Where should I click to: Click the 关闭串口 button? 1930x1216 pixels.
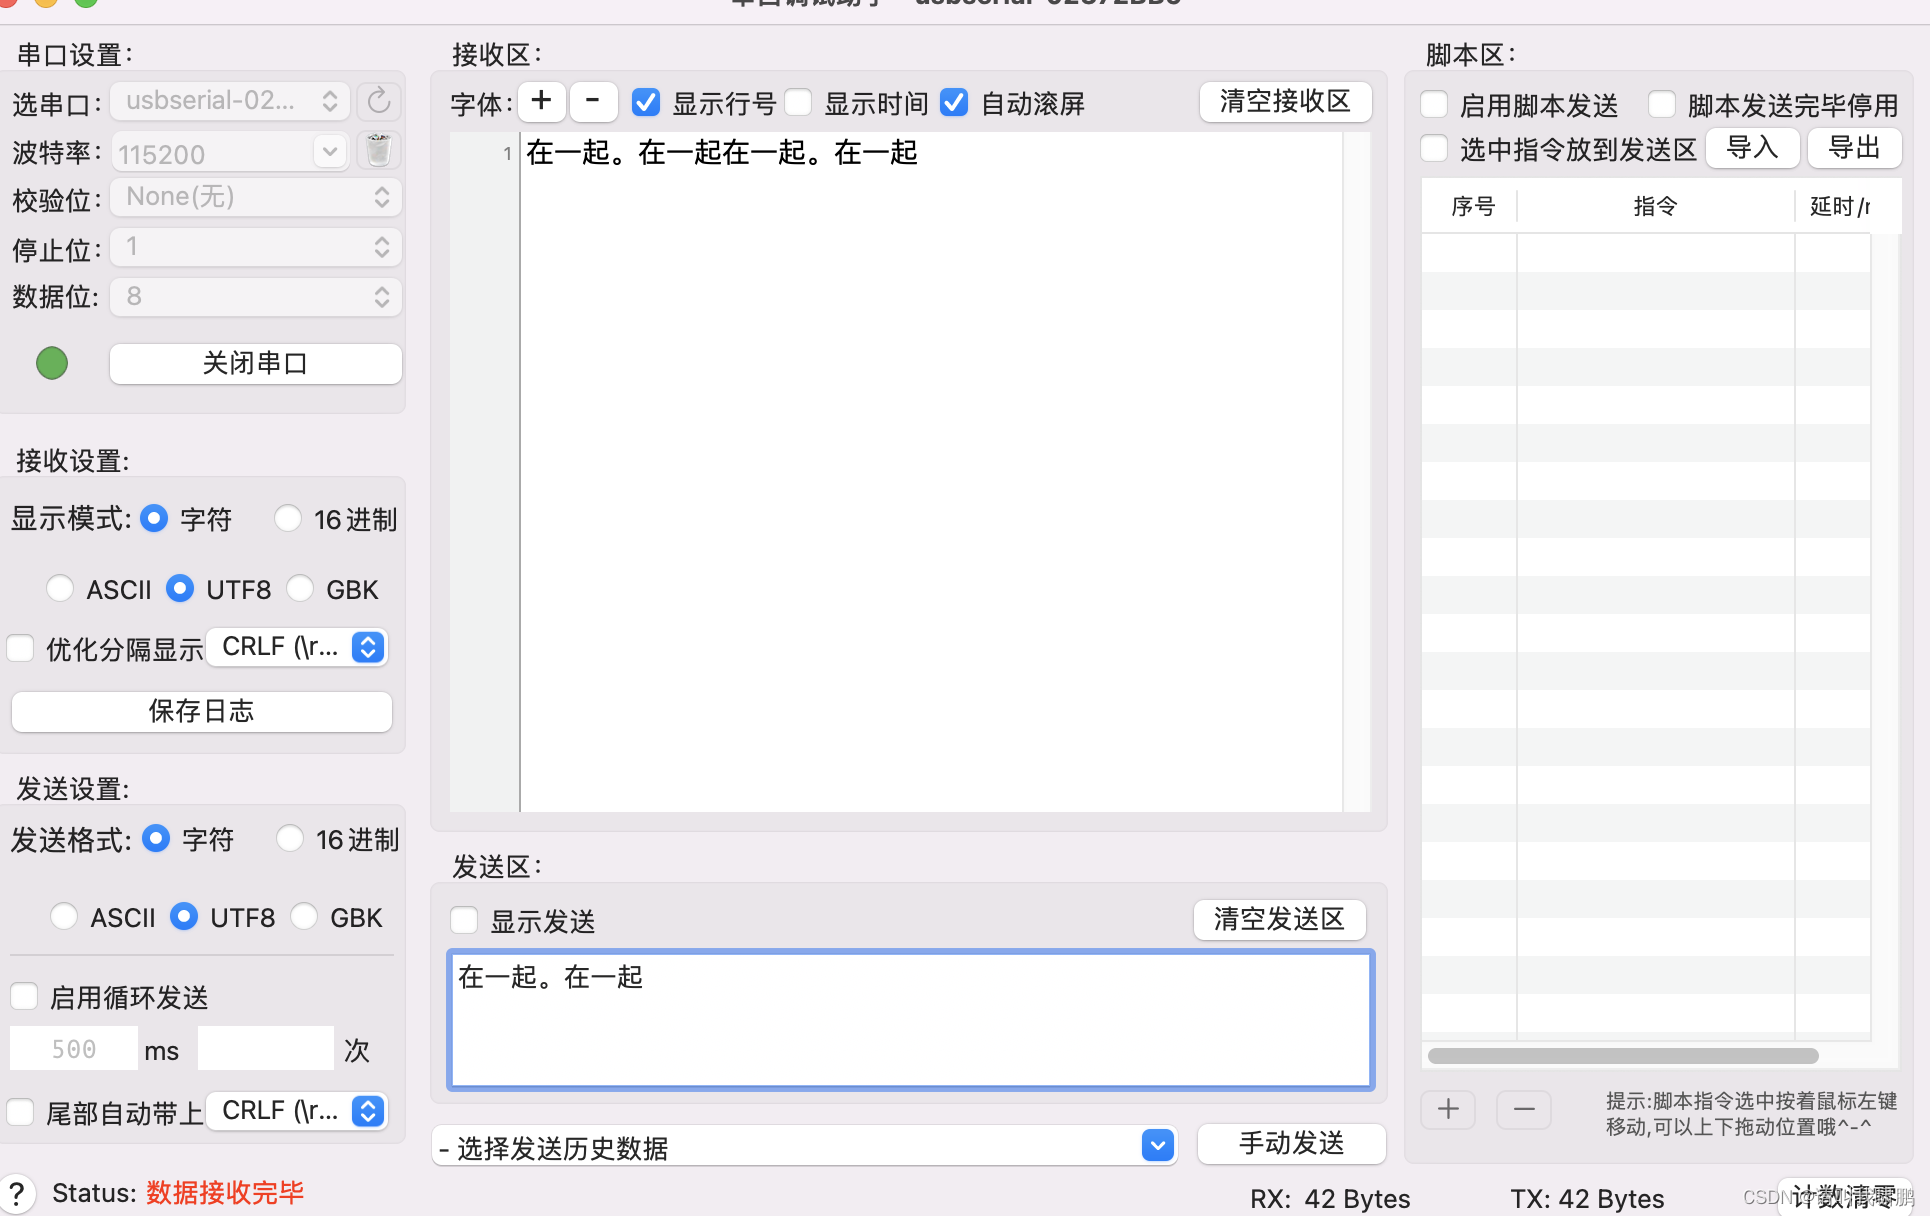pyautogui.click(x=255, y=363)
